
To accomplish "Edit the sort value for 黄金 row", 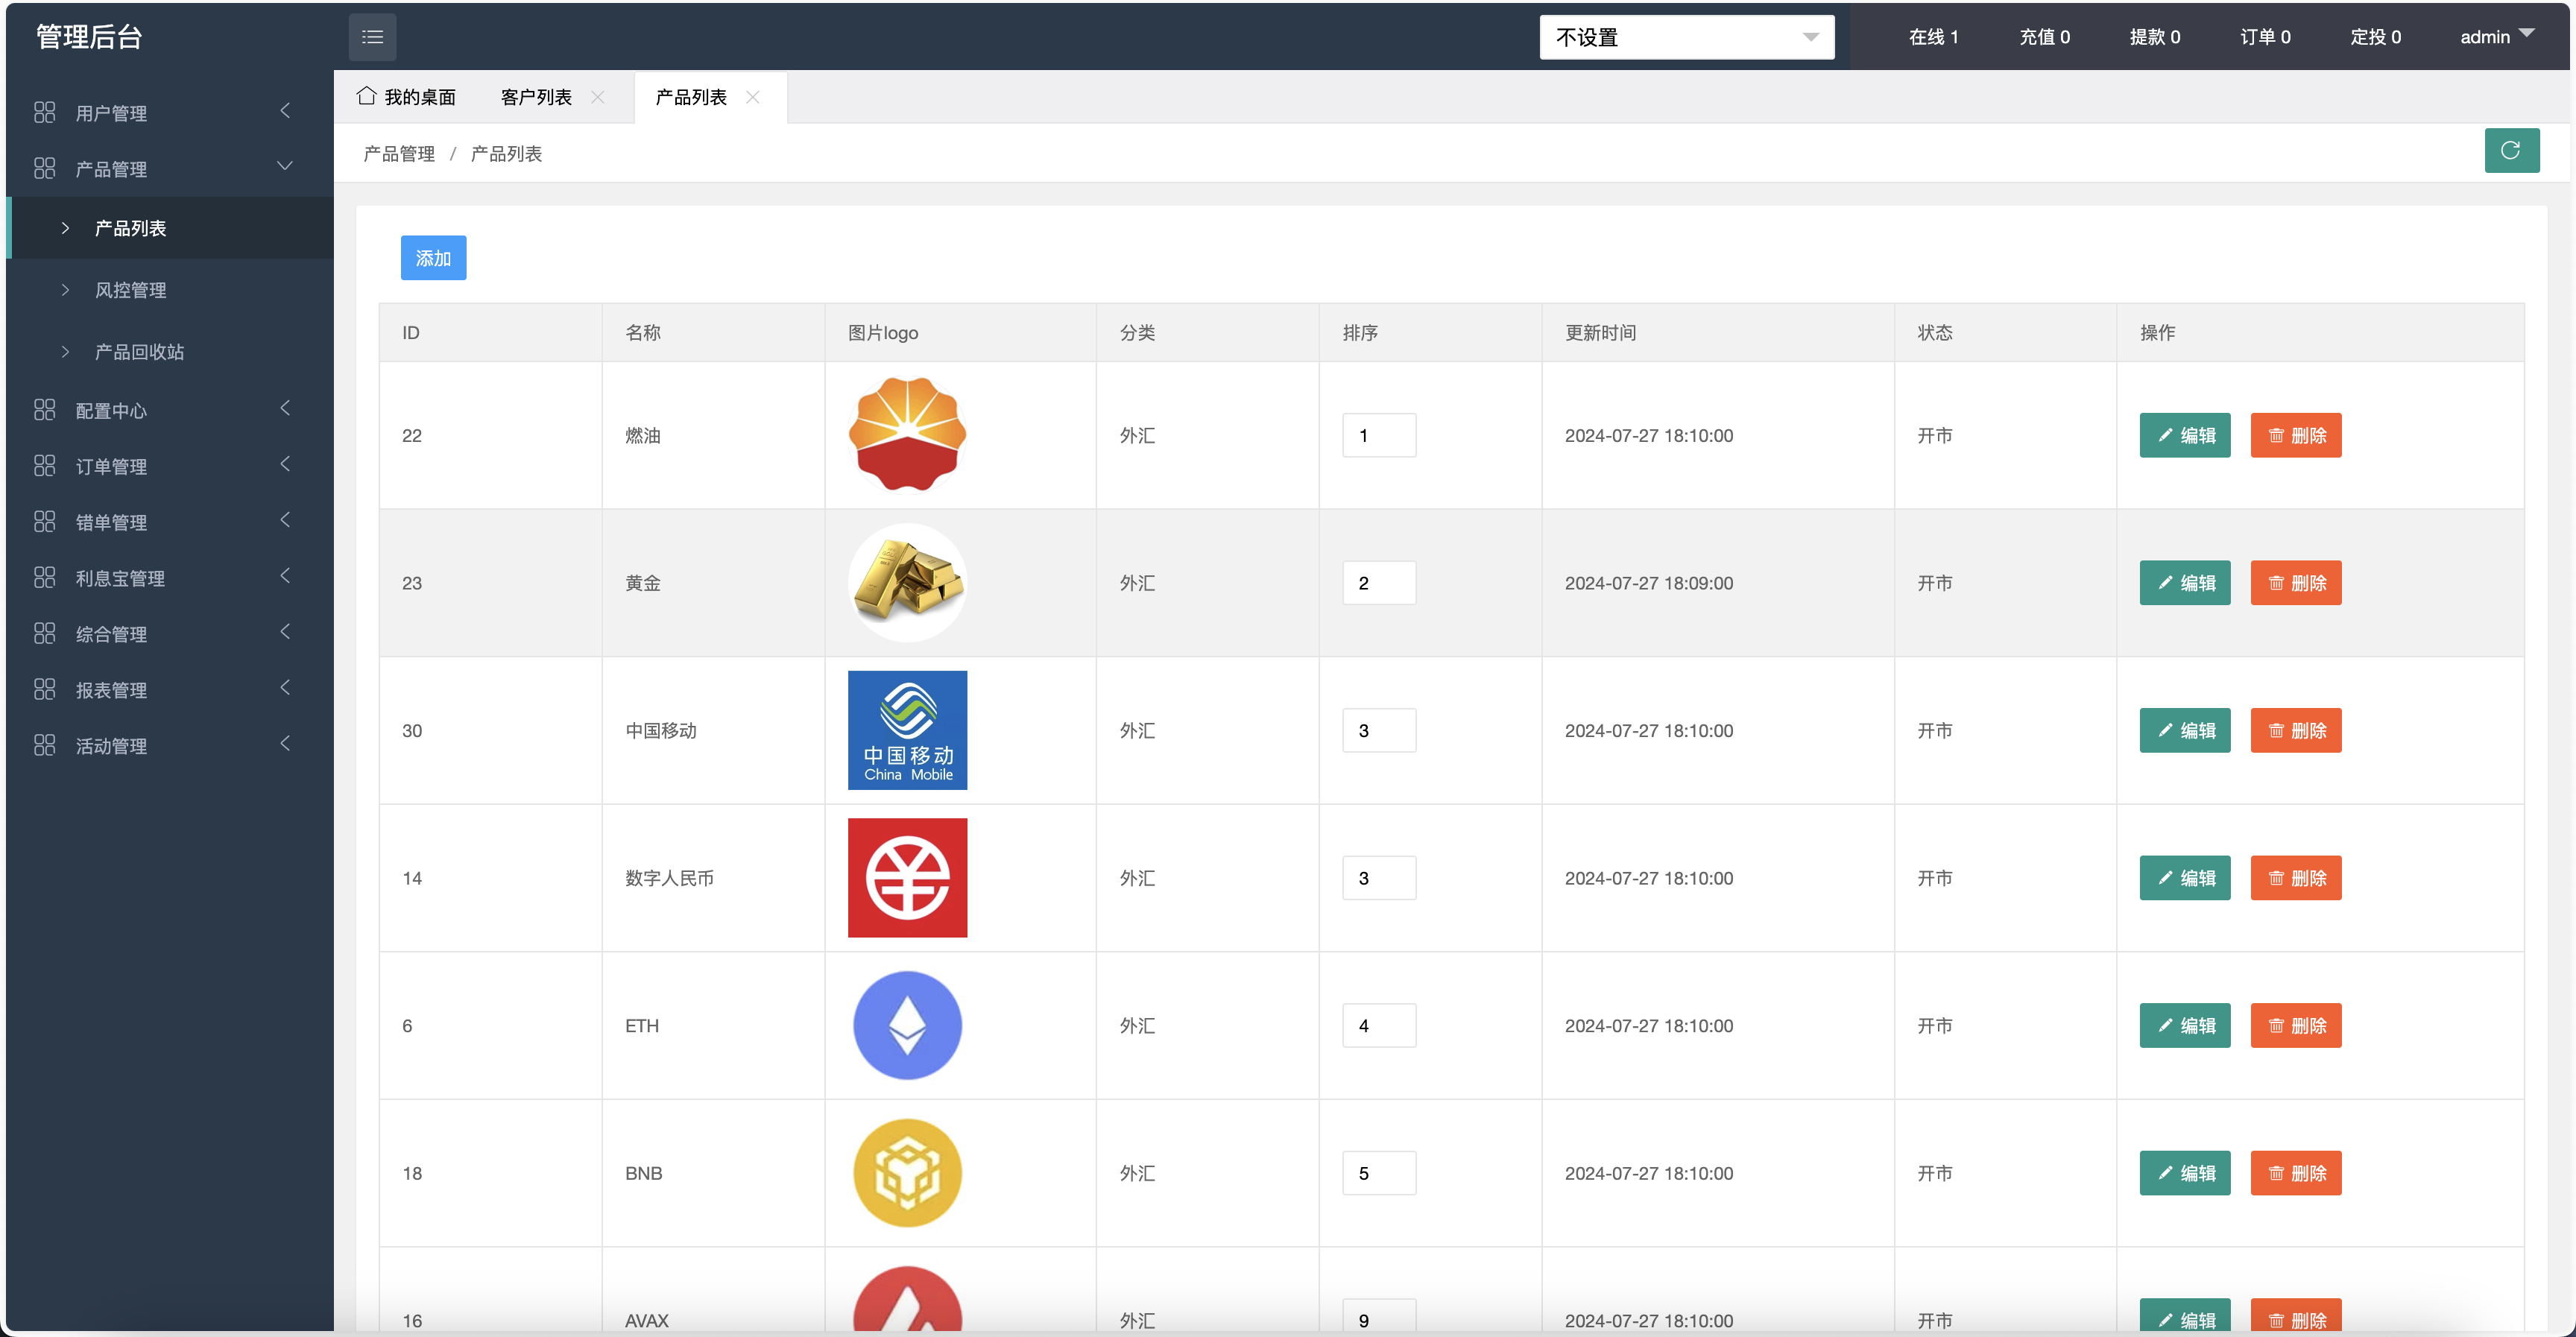I will tap(1379, 582).
